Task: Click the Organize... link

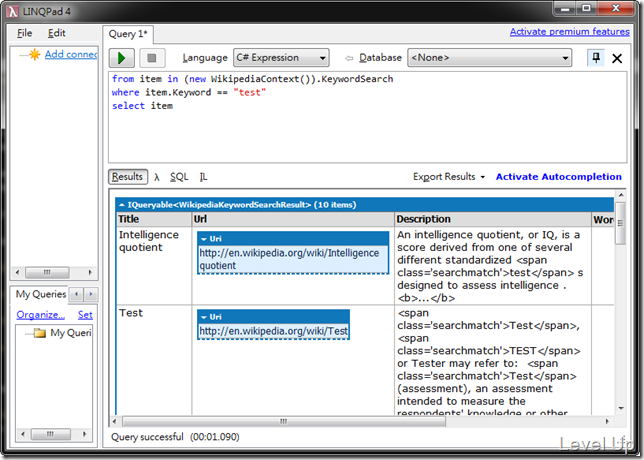Action: (41, 315)
